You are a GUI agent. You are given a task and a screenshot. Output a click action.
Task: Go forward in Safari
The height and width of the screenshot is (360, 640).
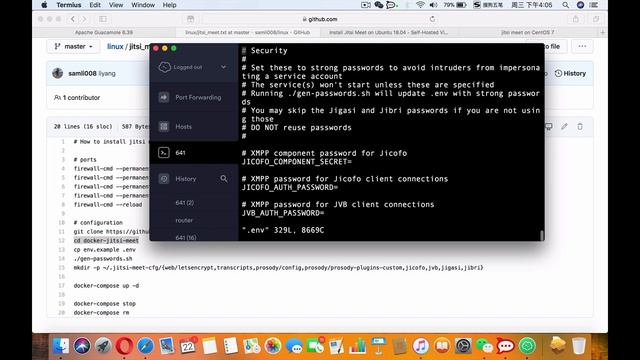(x=84, y=19)
